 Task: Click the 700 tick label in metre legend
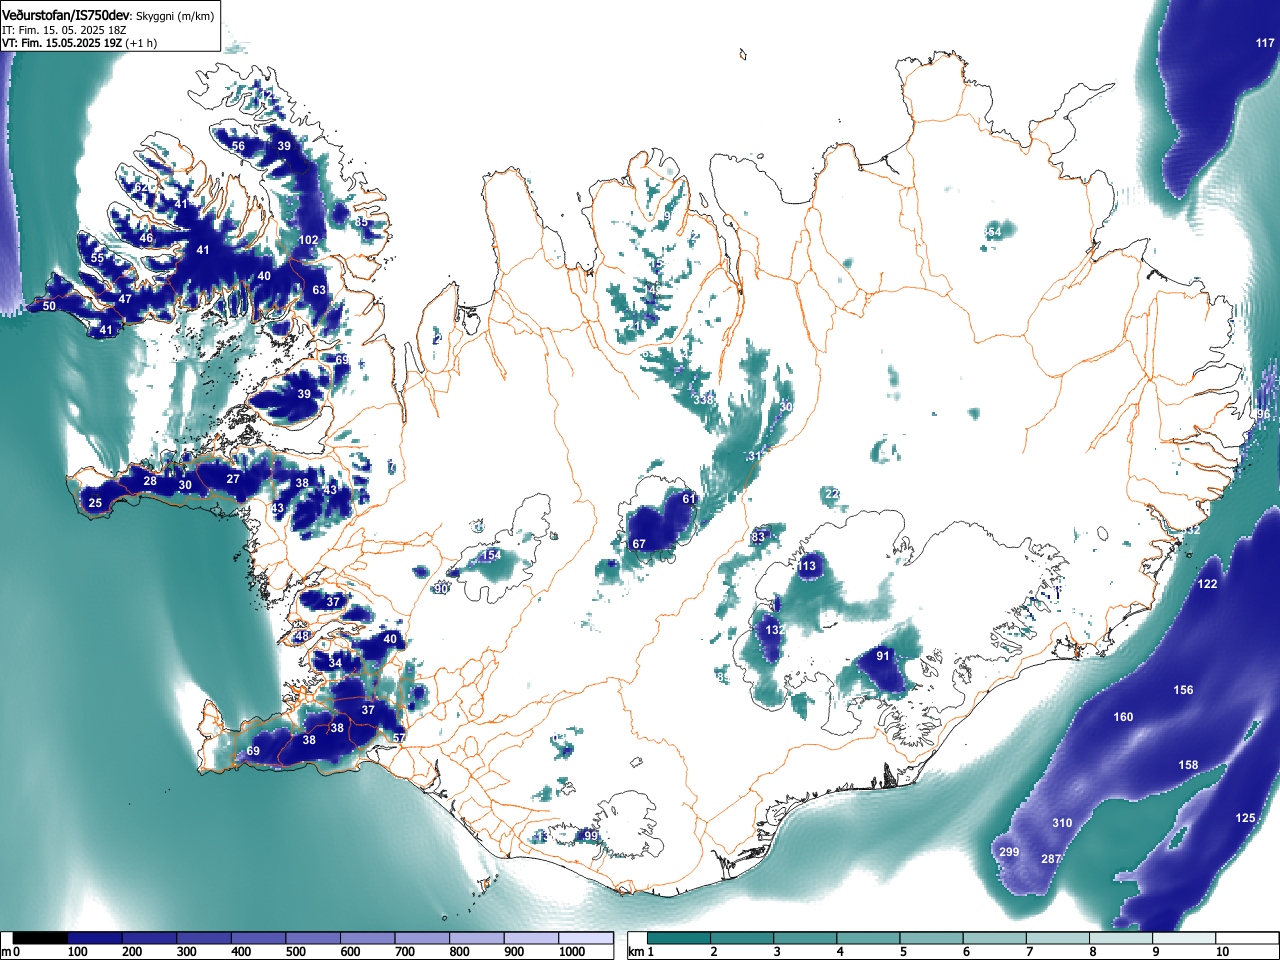click(404, 952)
